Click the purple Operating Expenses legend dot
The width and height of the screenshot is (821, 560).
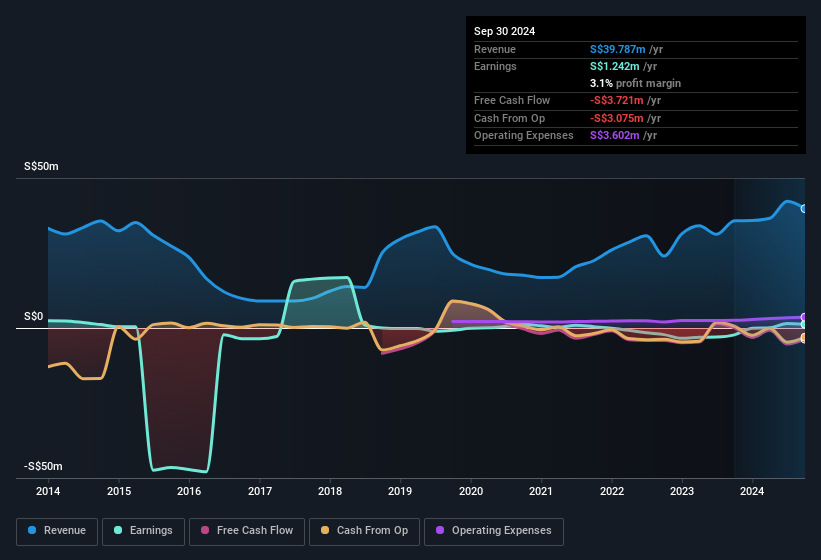coord(440,531)
